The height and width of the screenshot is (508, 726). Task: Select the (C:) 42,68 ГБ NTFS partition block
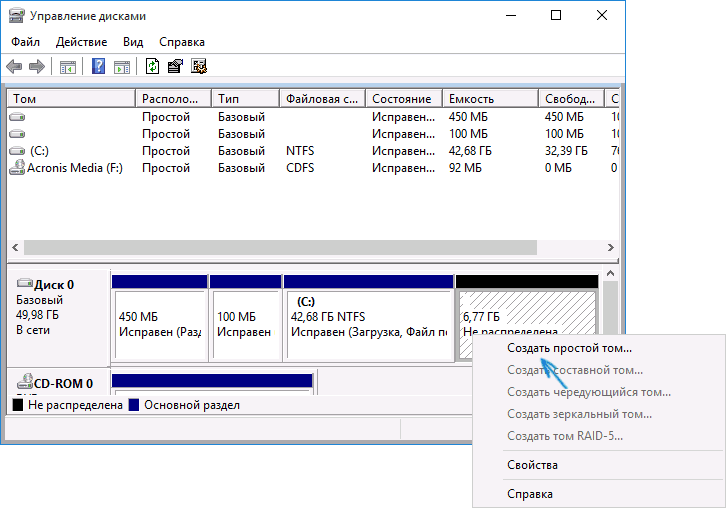coord(369,318)
